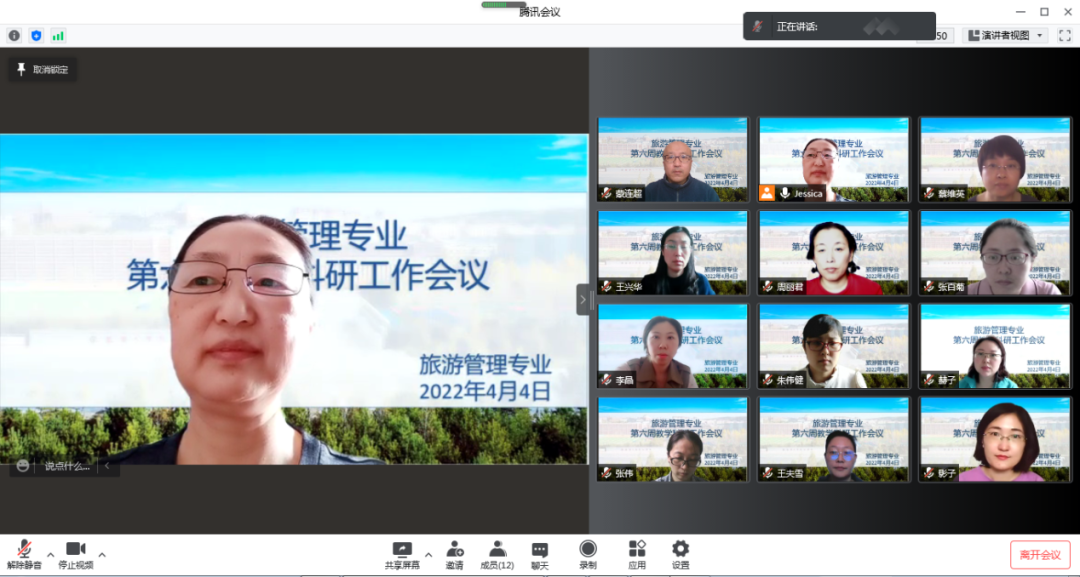Start recording with the 录制 button
1080x577 pixels.
(588, 554)
